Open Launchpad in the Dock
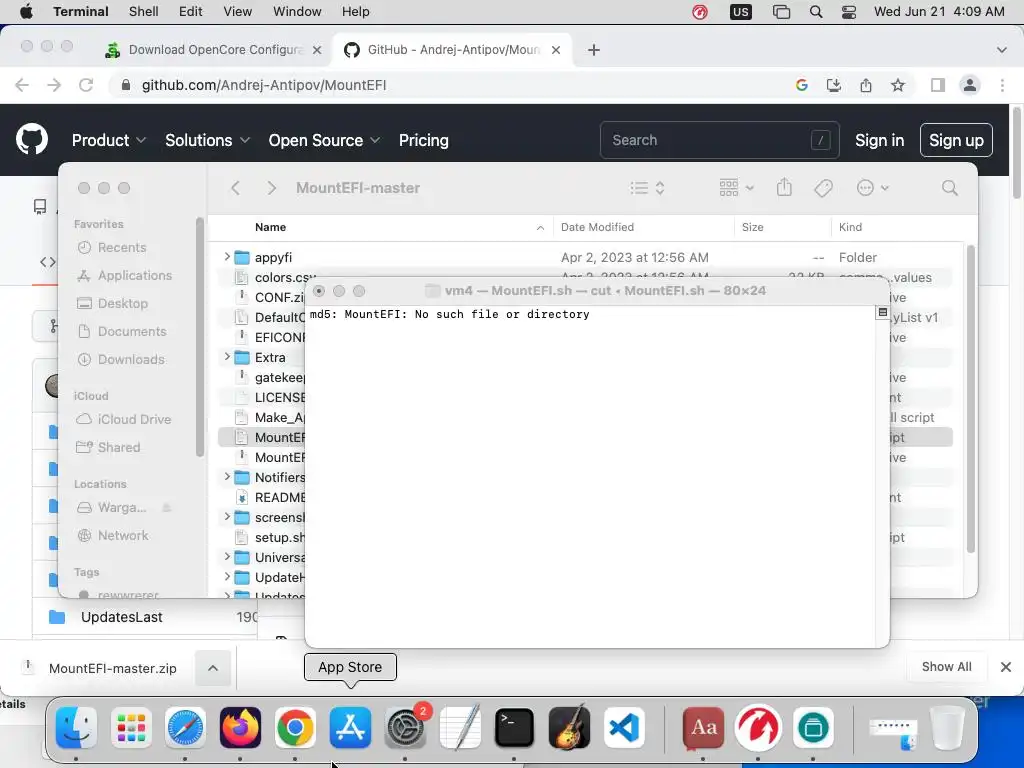 (x=131, y=727)
